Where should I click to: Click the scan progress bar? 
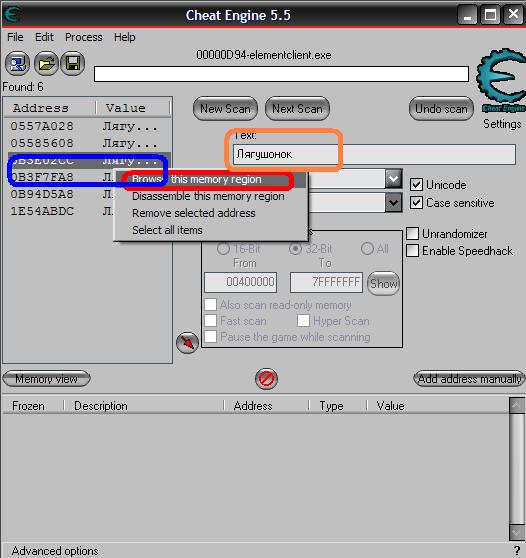click(281, 74)
